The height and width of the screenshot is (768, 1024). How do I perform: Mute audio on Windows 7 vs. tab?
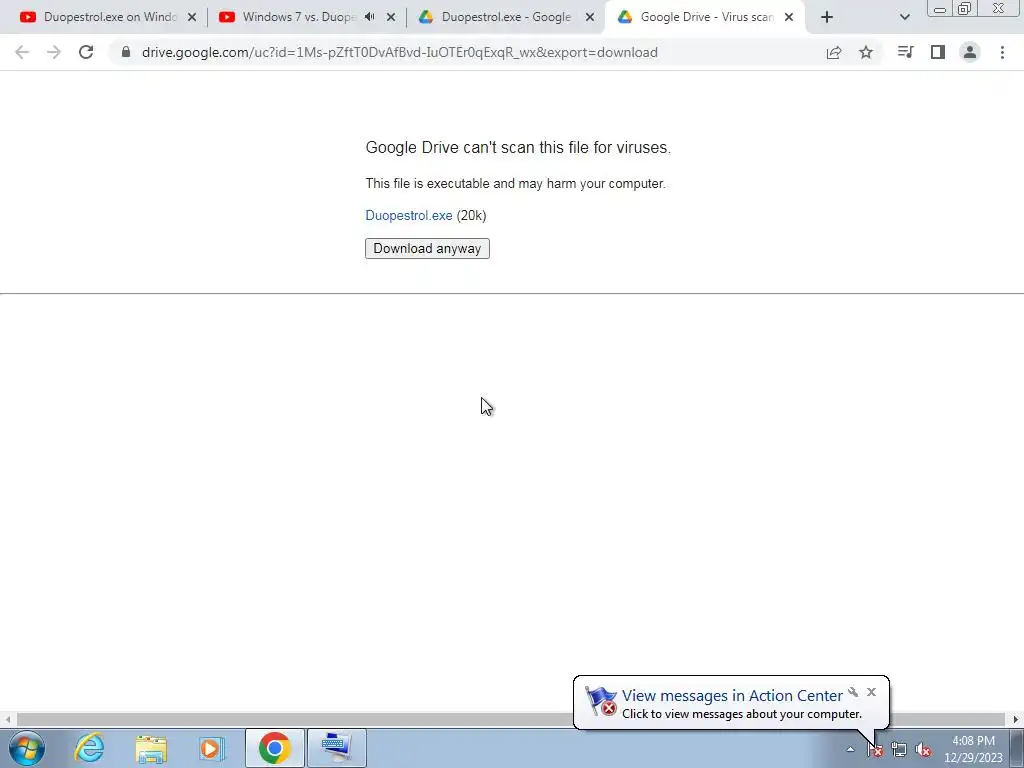[370, 17]
